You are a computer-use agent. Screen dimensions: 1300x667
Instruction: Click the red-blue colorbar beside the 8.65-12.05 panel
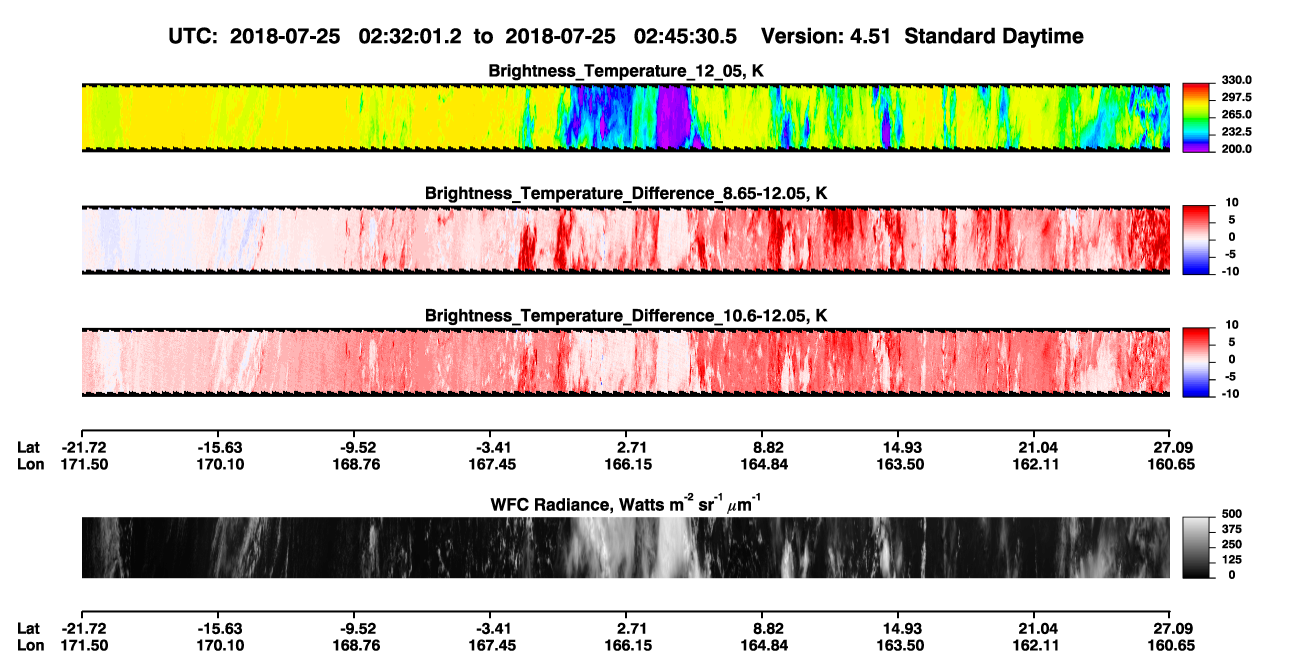1196,240
